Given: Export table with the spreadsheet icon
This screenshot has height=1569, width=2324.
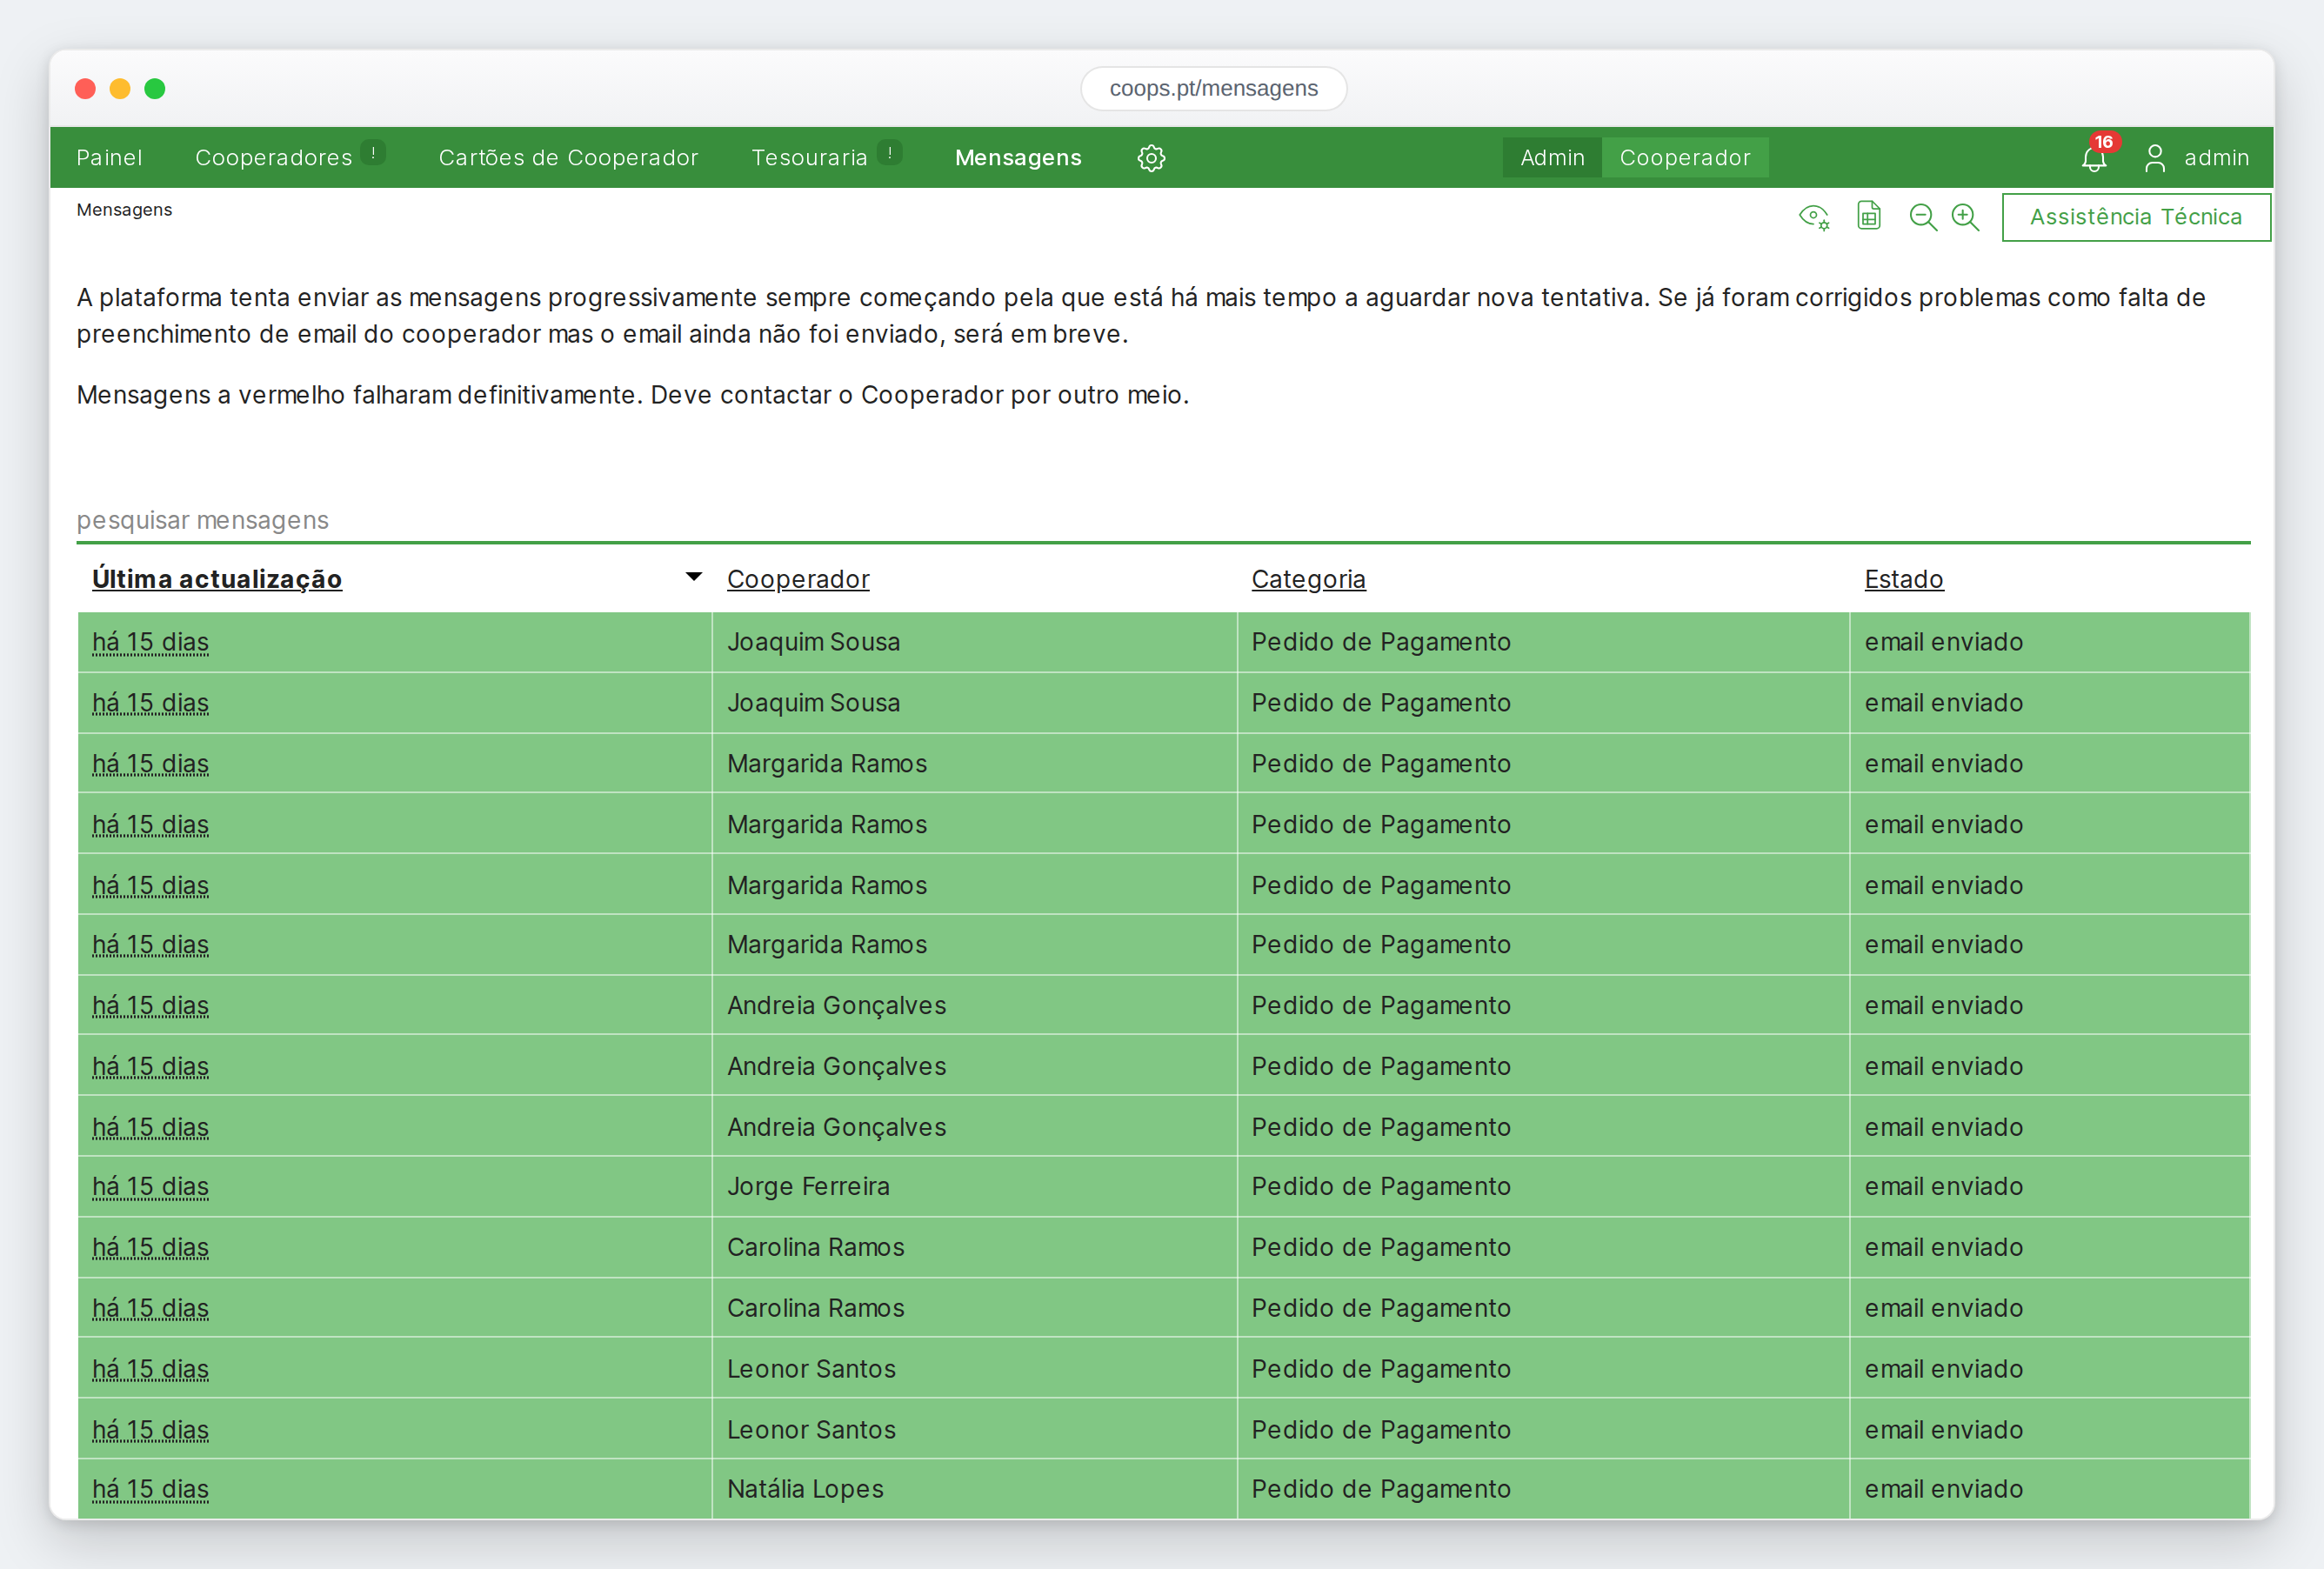Looking at the screenshot, I should 1868,216.
